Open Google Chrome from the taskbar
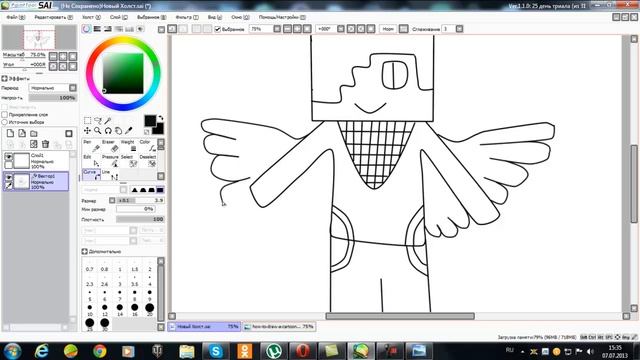Screen dimensions: 640x360 click(x=99, y=351)
